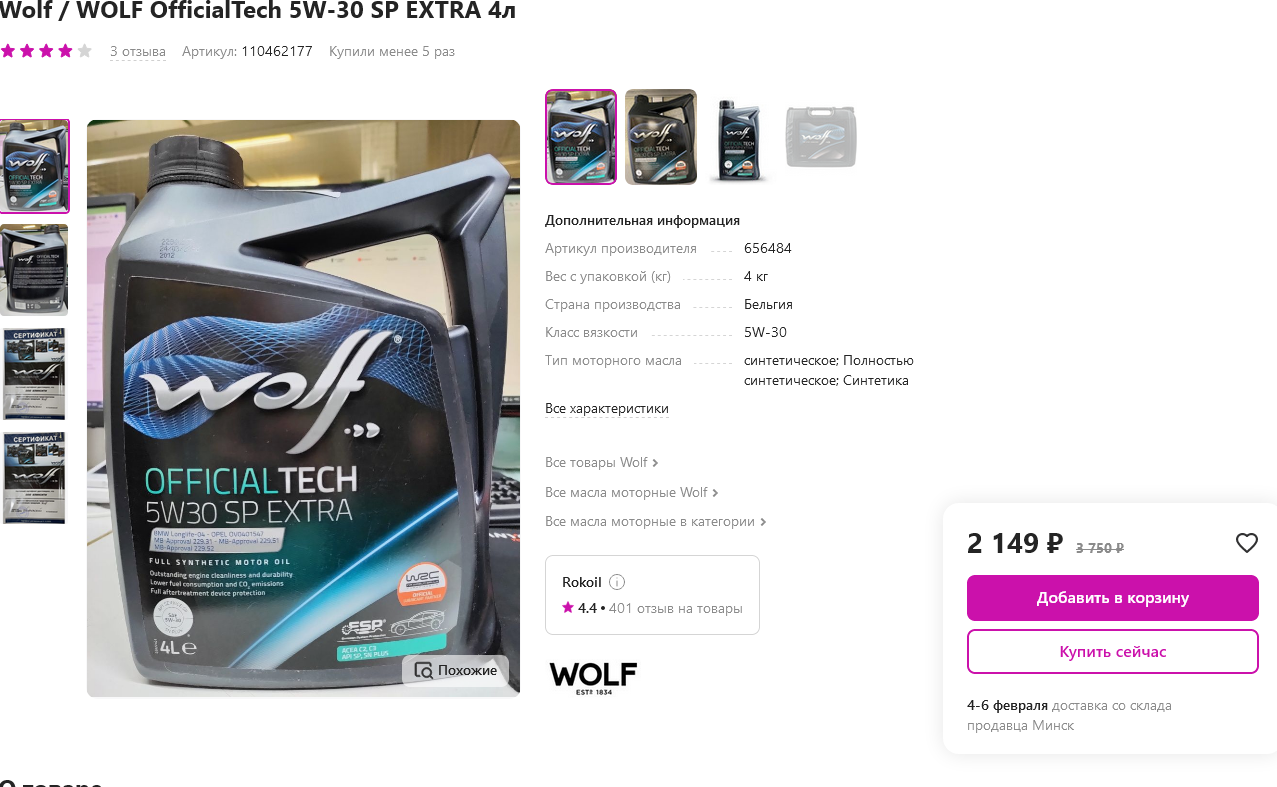Click the star rating icons under title
The image size is (1277, 787).
(46, 51)
